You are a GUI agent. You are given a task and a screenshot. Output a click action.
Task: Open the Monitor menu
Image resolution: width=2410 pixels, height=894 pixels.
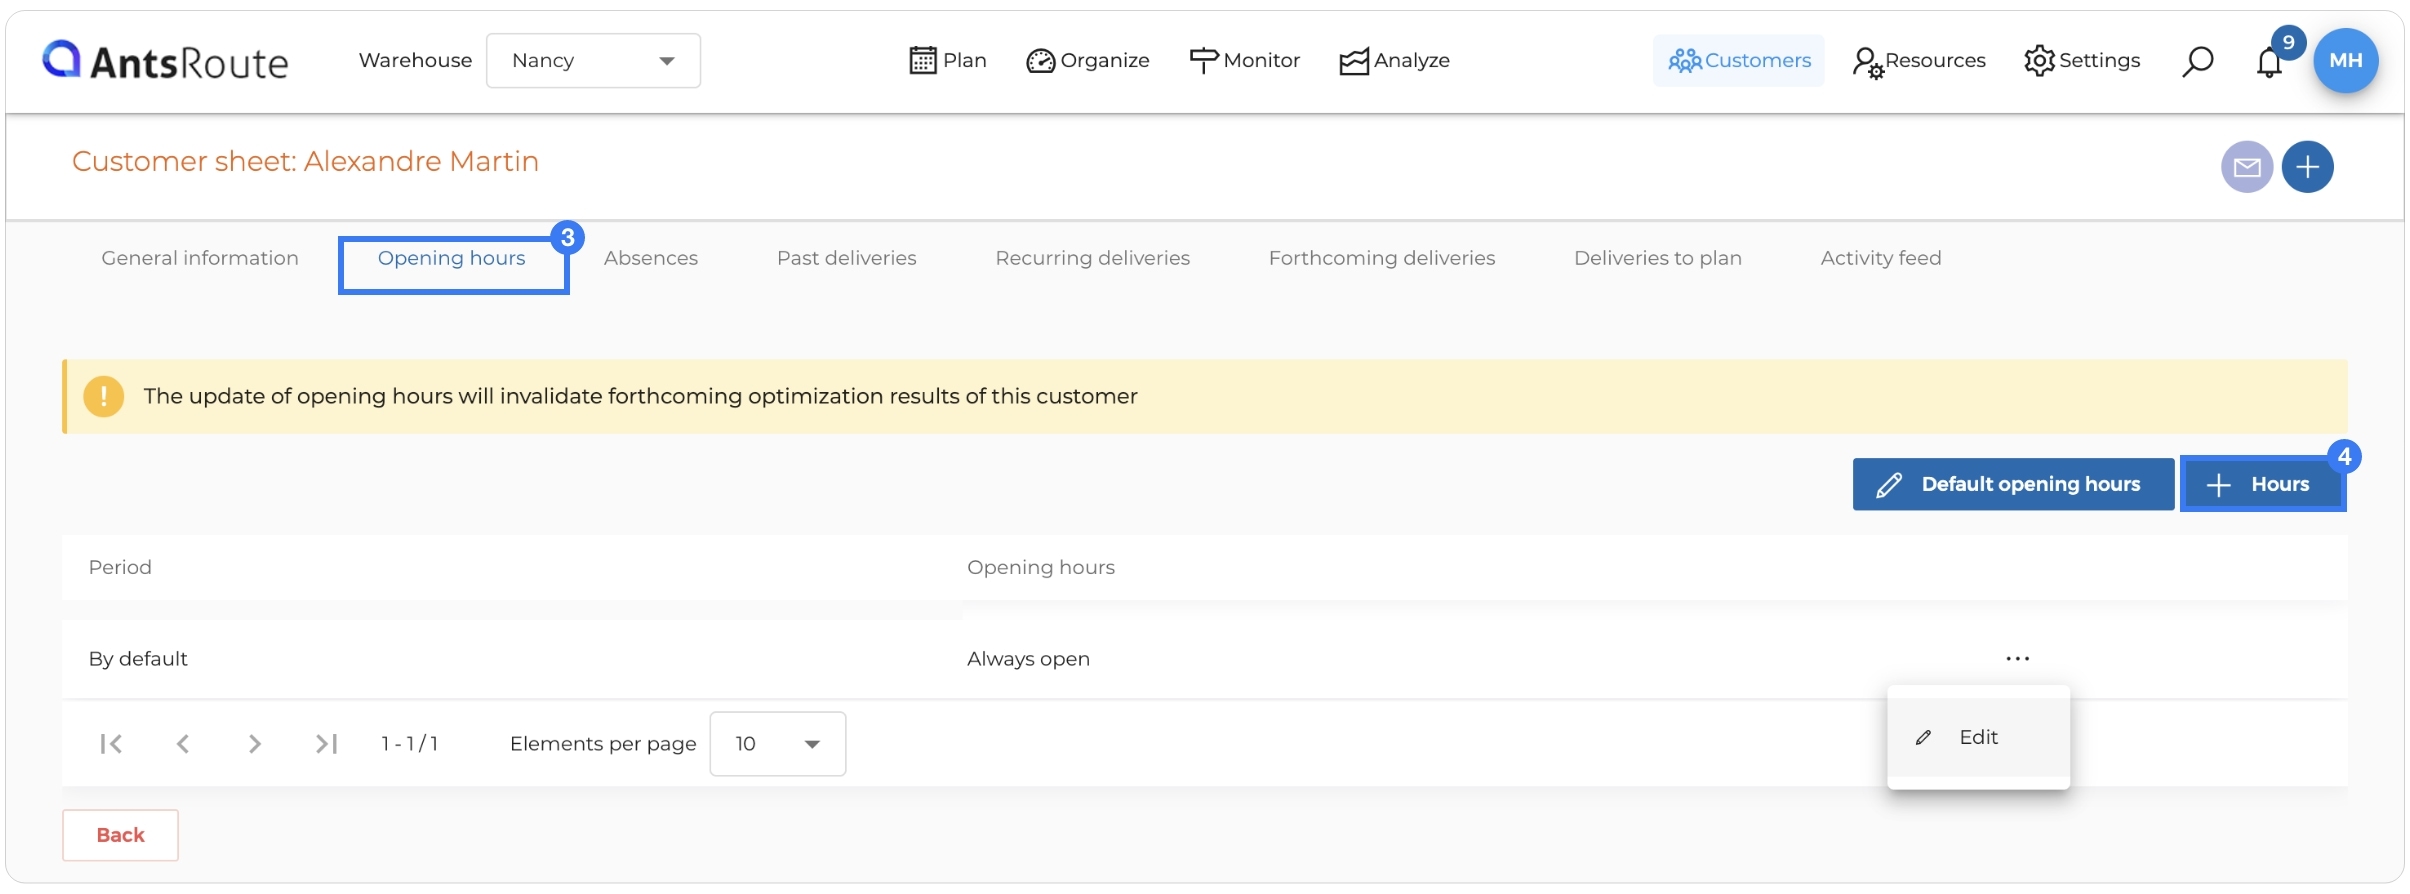pyautogui.click(x=1245, y=61)
